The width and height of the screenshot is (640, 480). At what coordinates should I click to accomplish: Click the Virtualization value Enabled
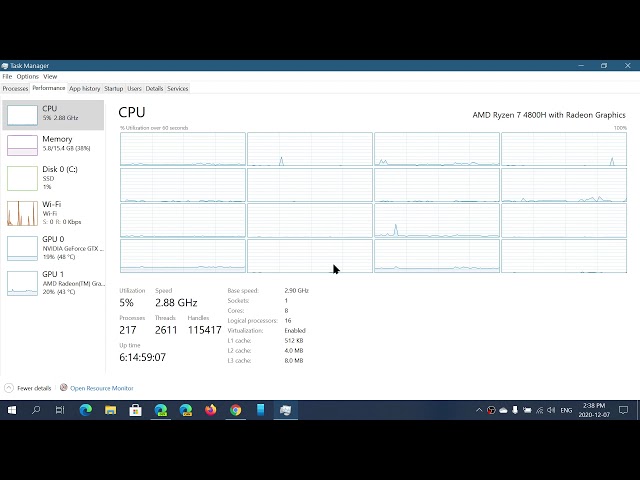tap(295, 331)
